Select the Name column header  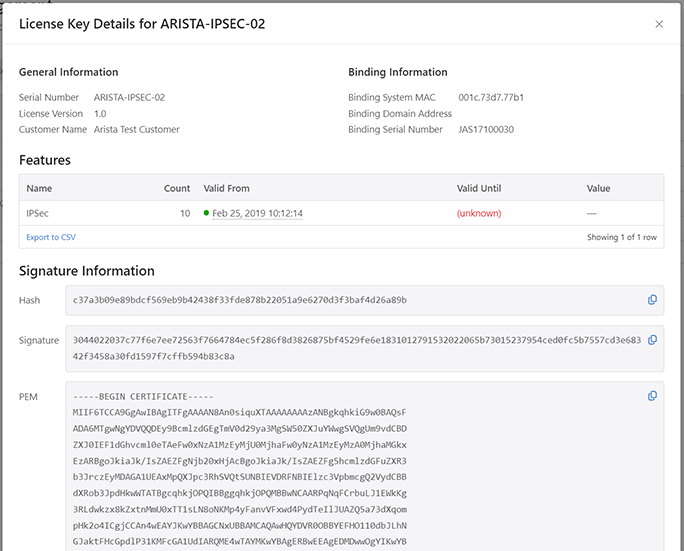tap(39, 188)
